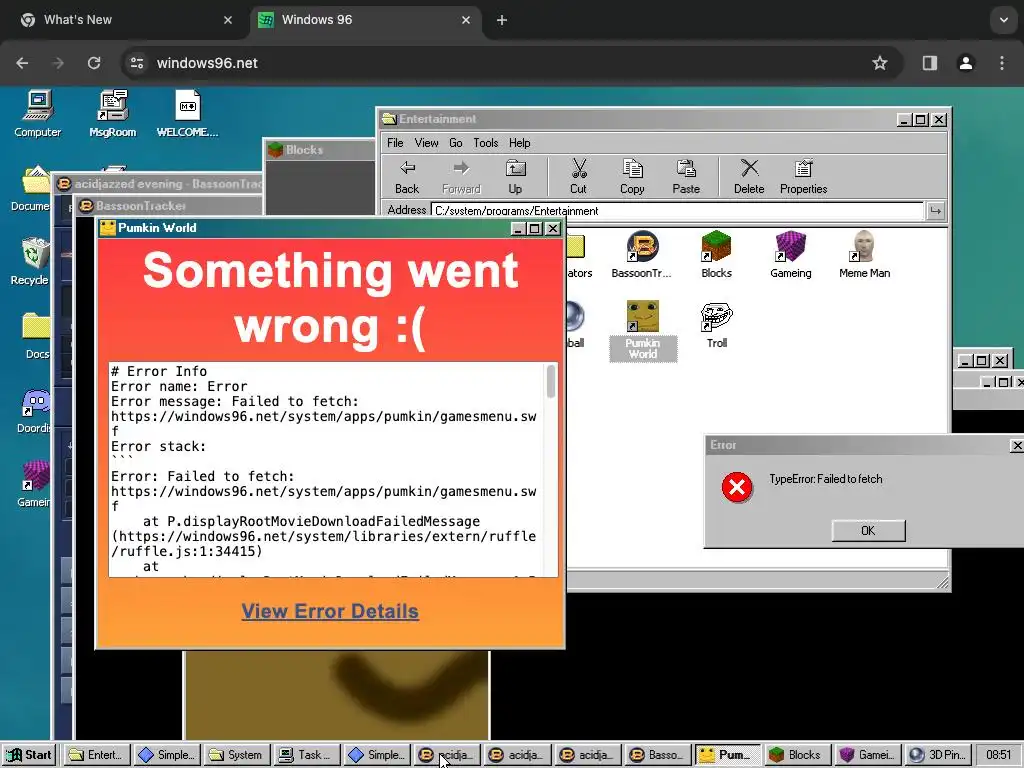The image size is (1024, 768).
Task: Minimize the Entertainment window
Action: pos(904,120)
